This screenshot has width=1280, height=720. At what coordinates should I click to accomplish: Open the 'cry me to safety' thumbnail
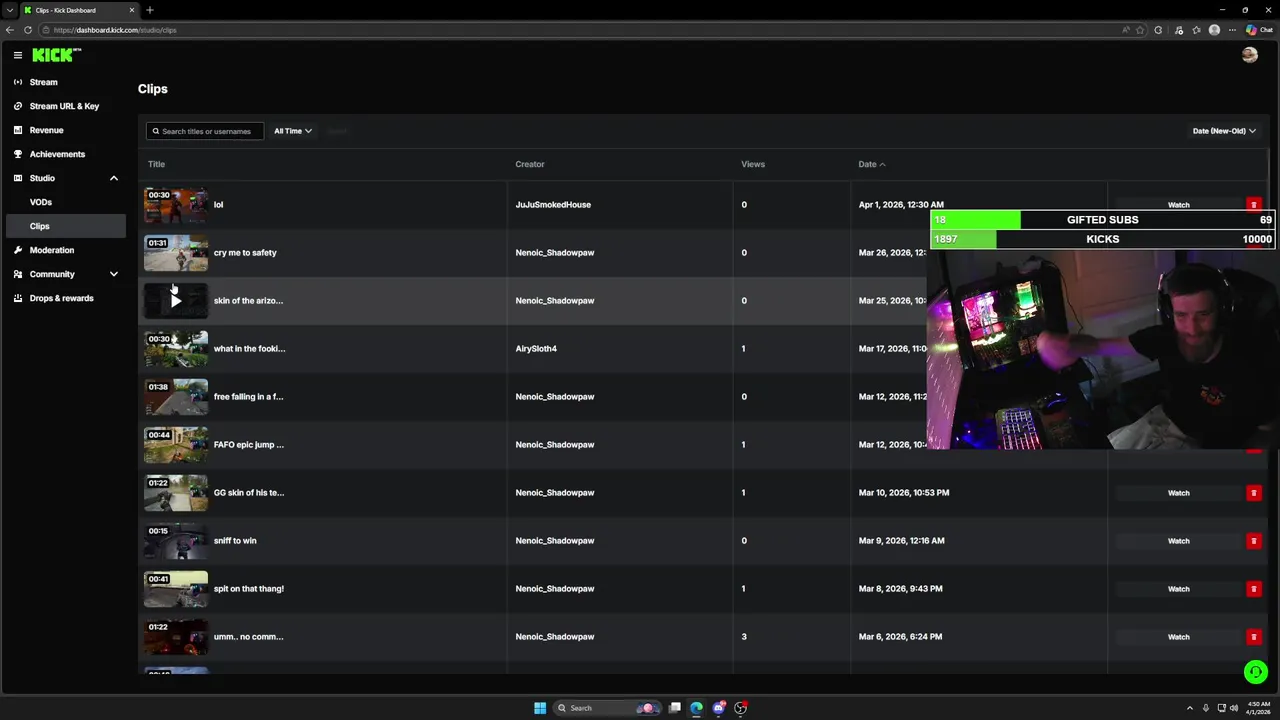point(176,252)
